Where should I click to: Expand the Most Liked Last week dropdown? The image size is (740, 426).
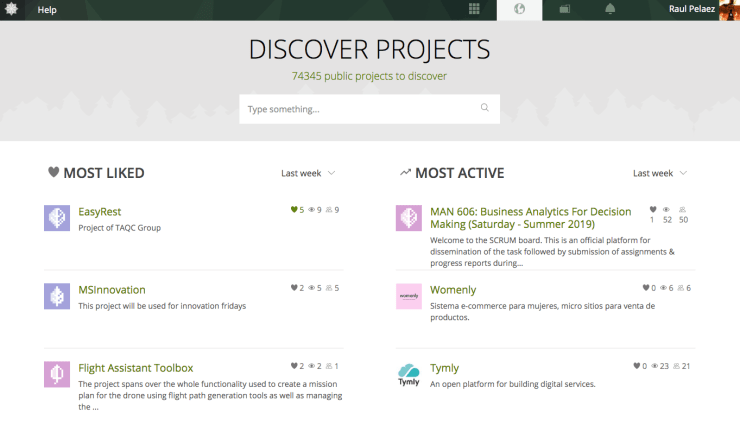[308, 173]
